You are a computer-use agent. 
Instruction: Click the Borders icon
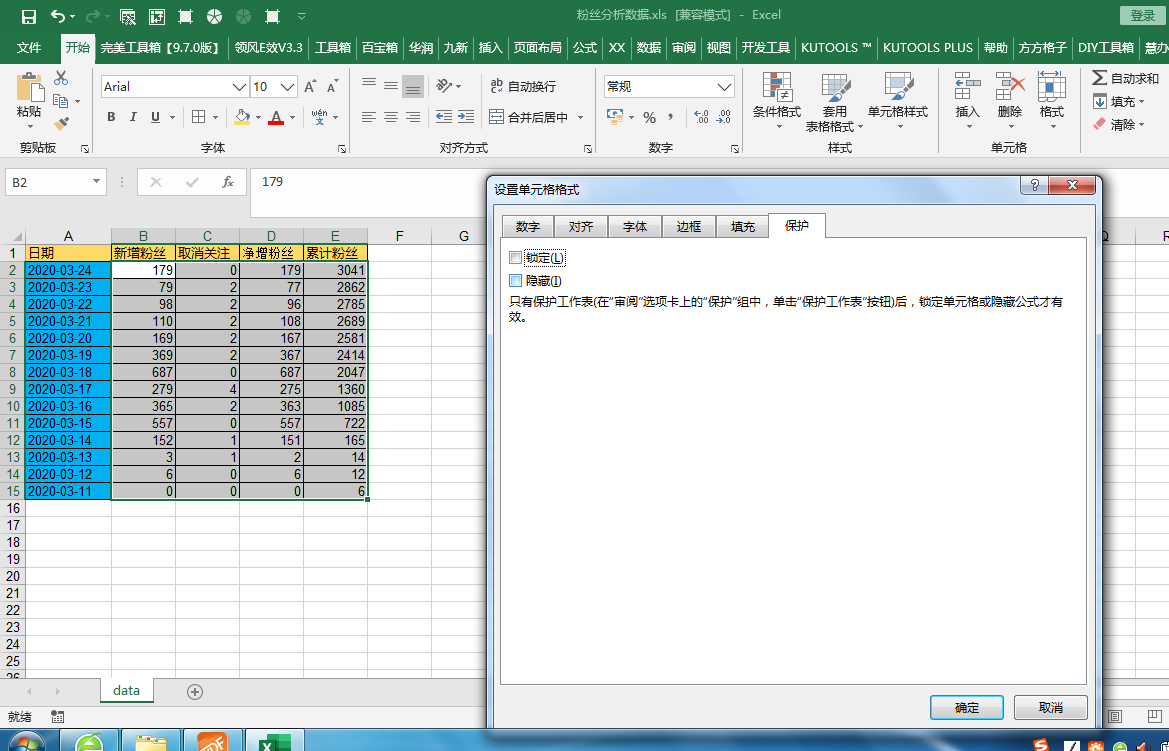198,117
